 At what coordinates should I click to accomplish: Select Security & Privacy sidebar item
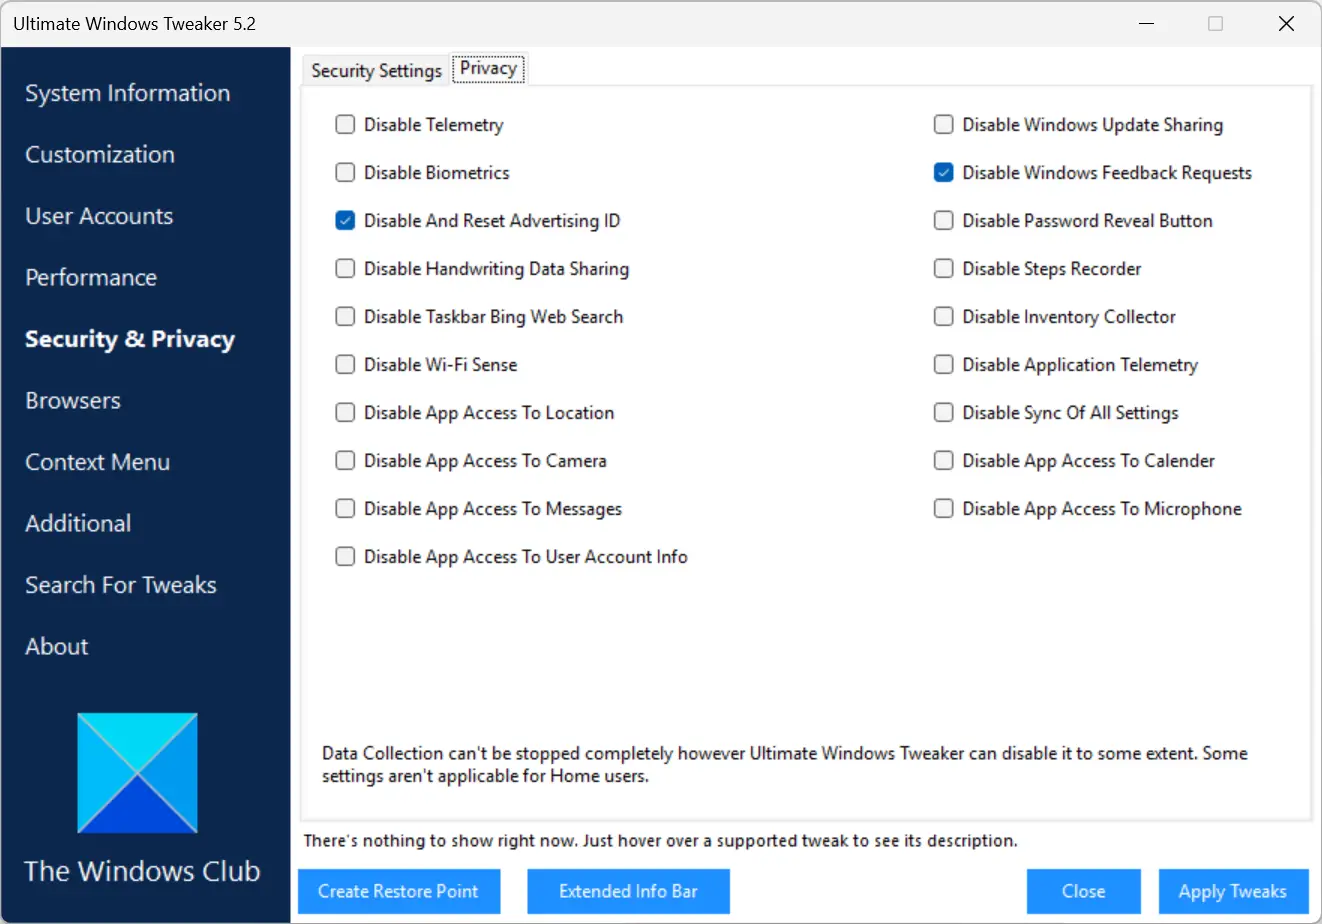130,339
